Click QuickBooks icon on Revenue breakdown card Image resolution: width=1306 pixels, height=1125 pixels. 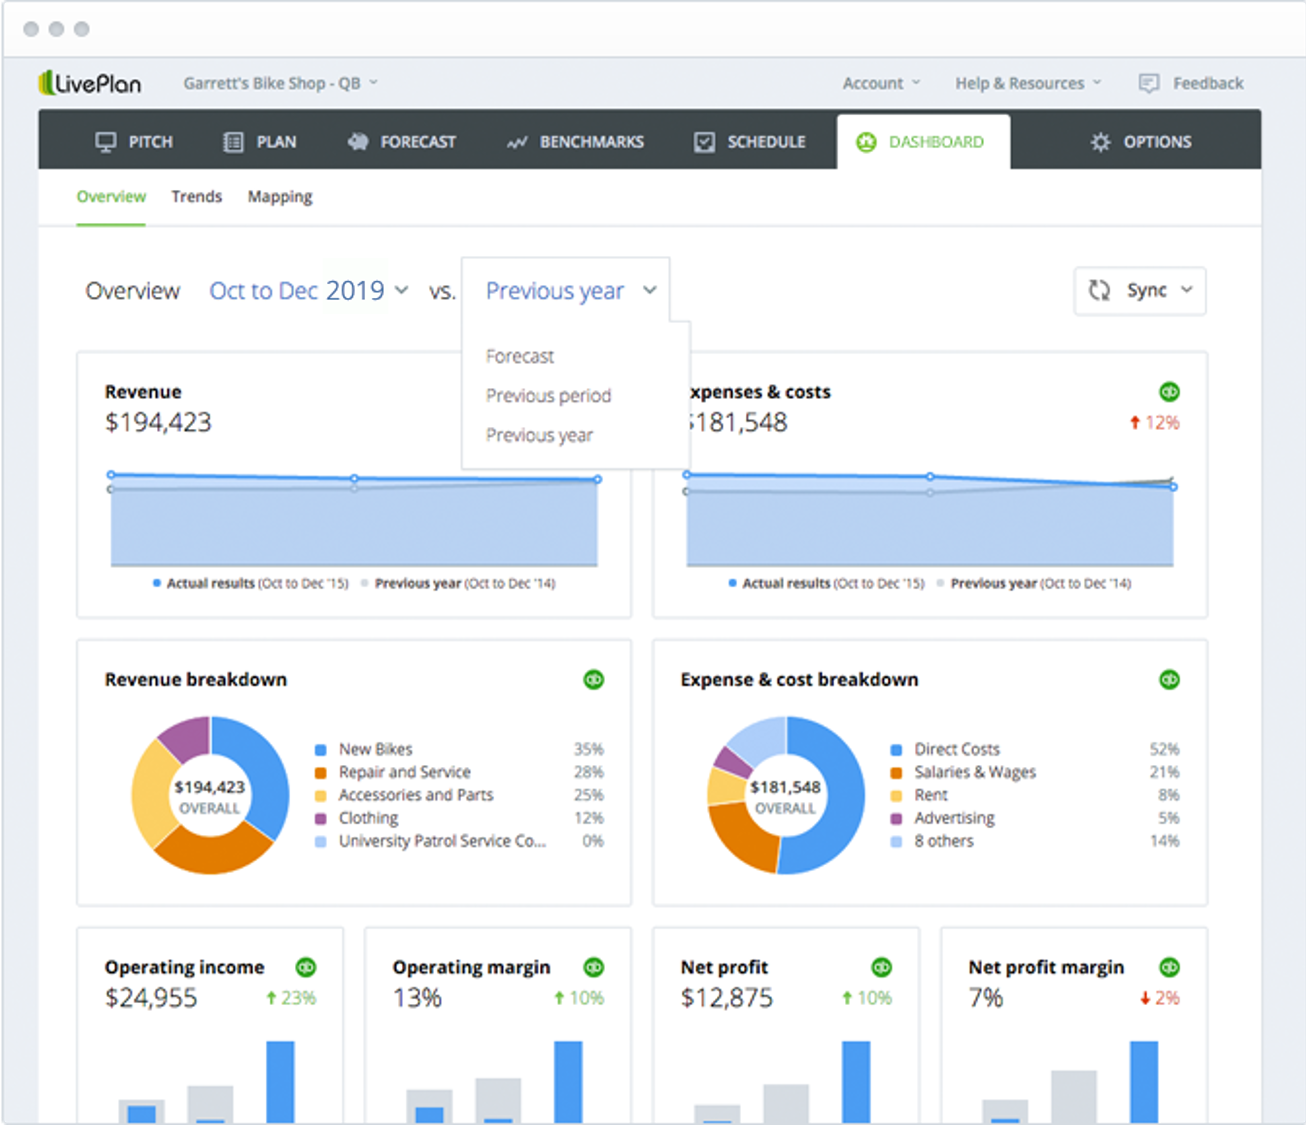(594, 680)
